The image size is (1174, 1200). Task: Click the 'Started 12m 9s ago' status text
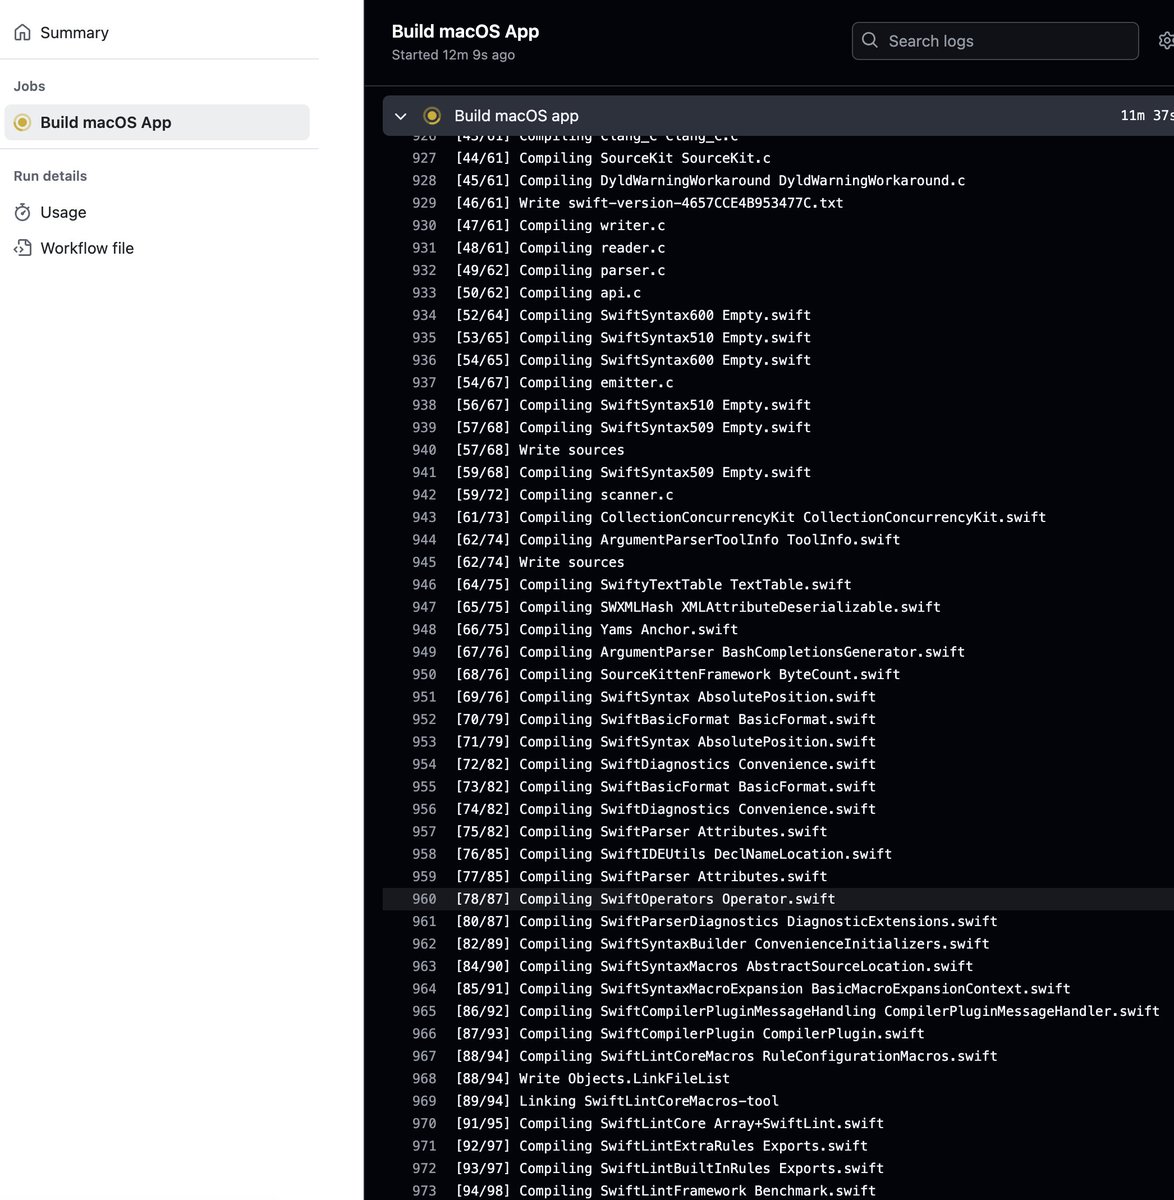(x=453, y=55)
